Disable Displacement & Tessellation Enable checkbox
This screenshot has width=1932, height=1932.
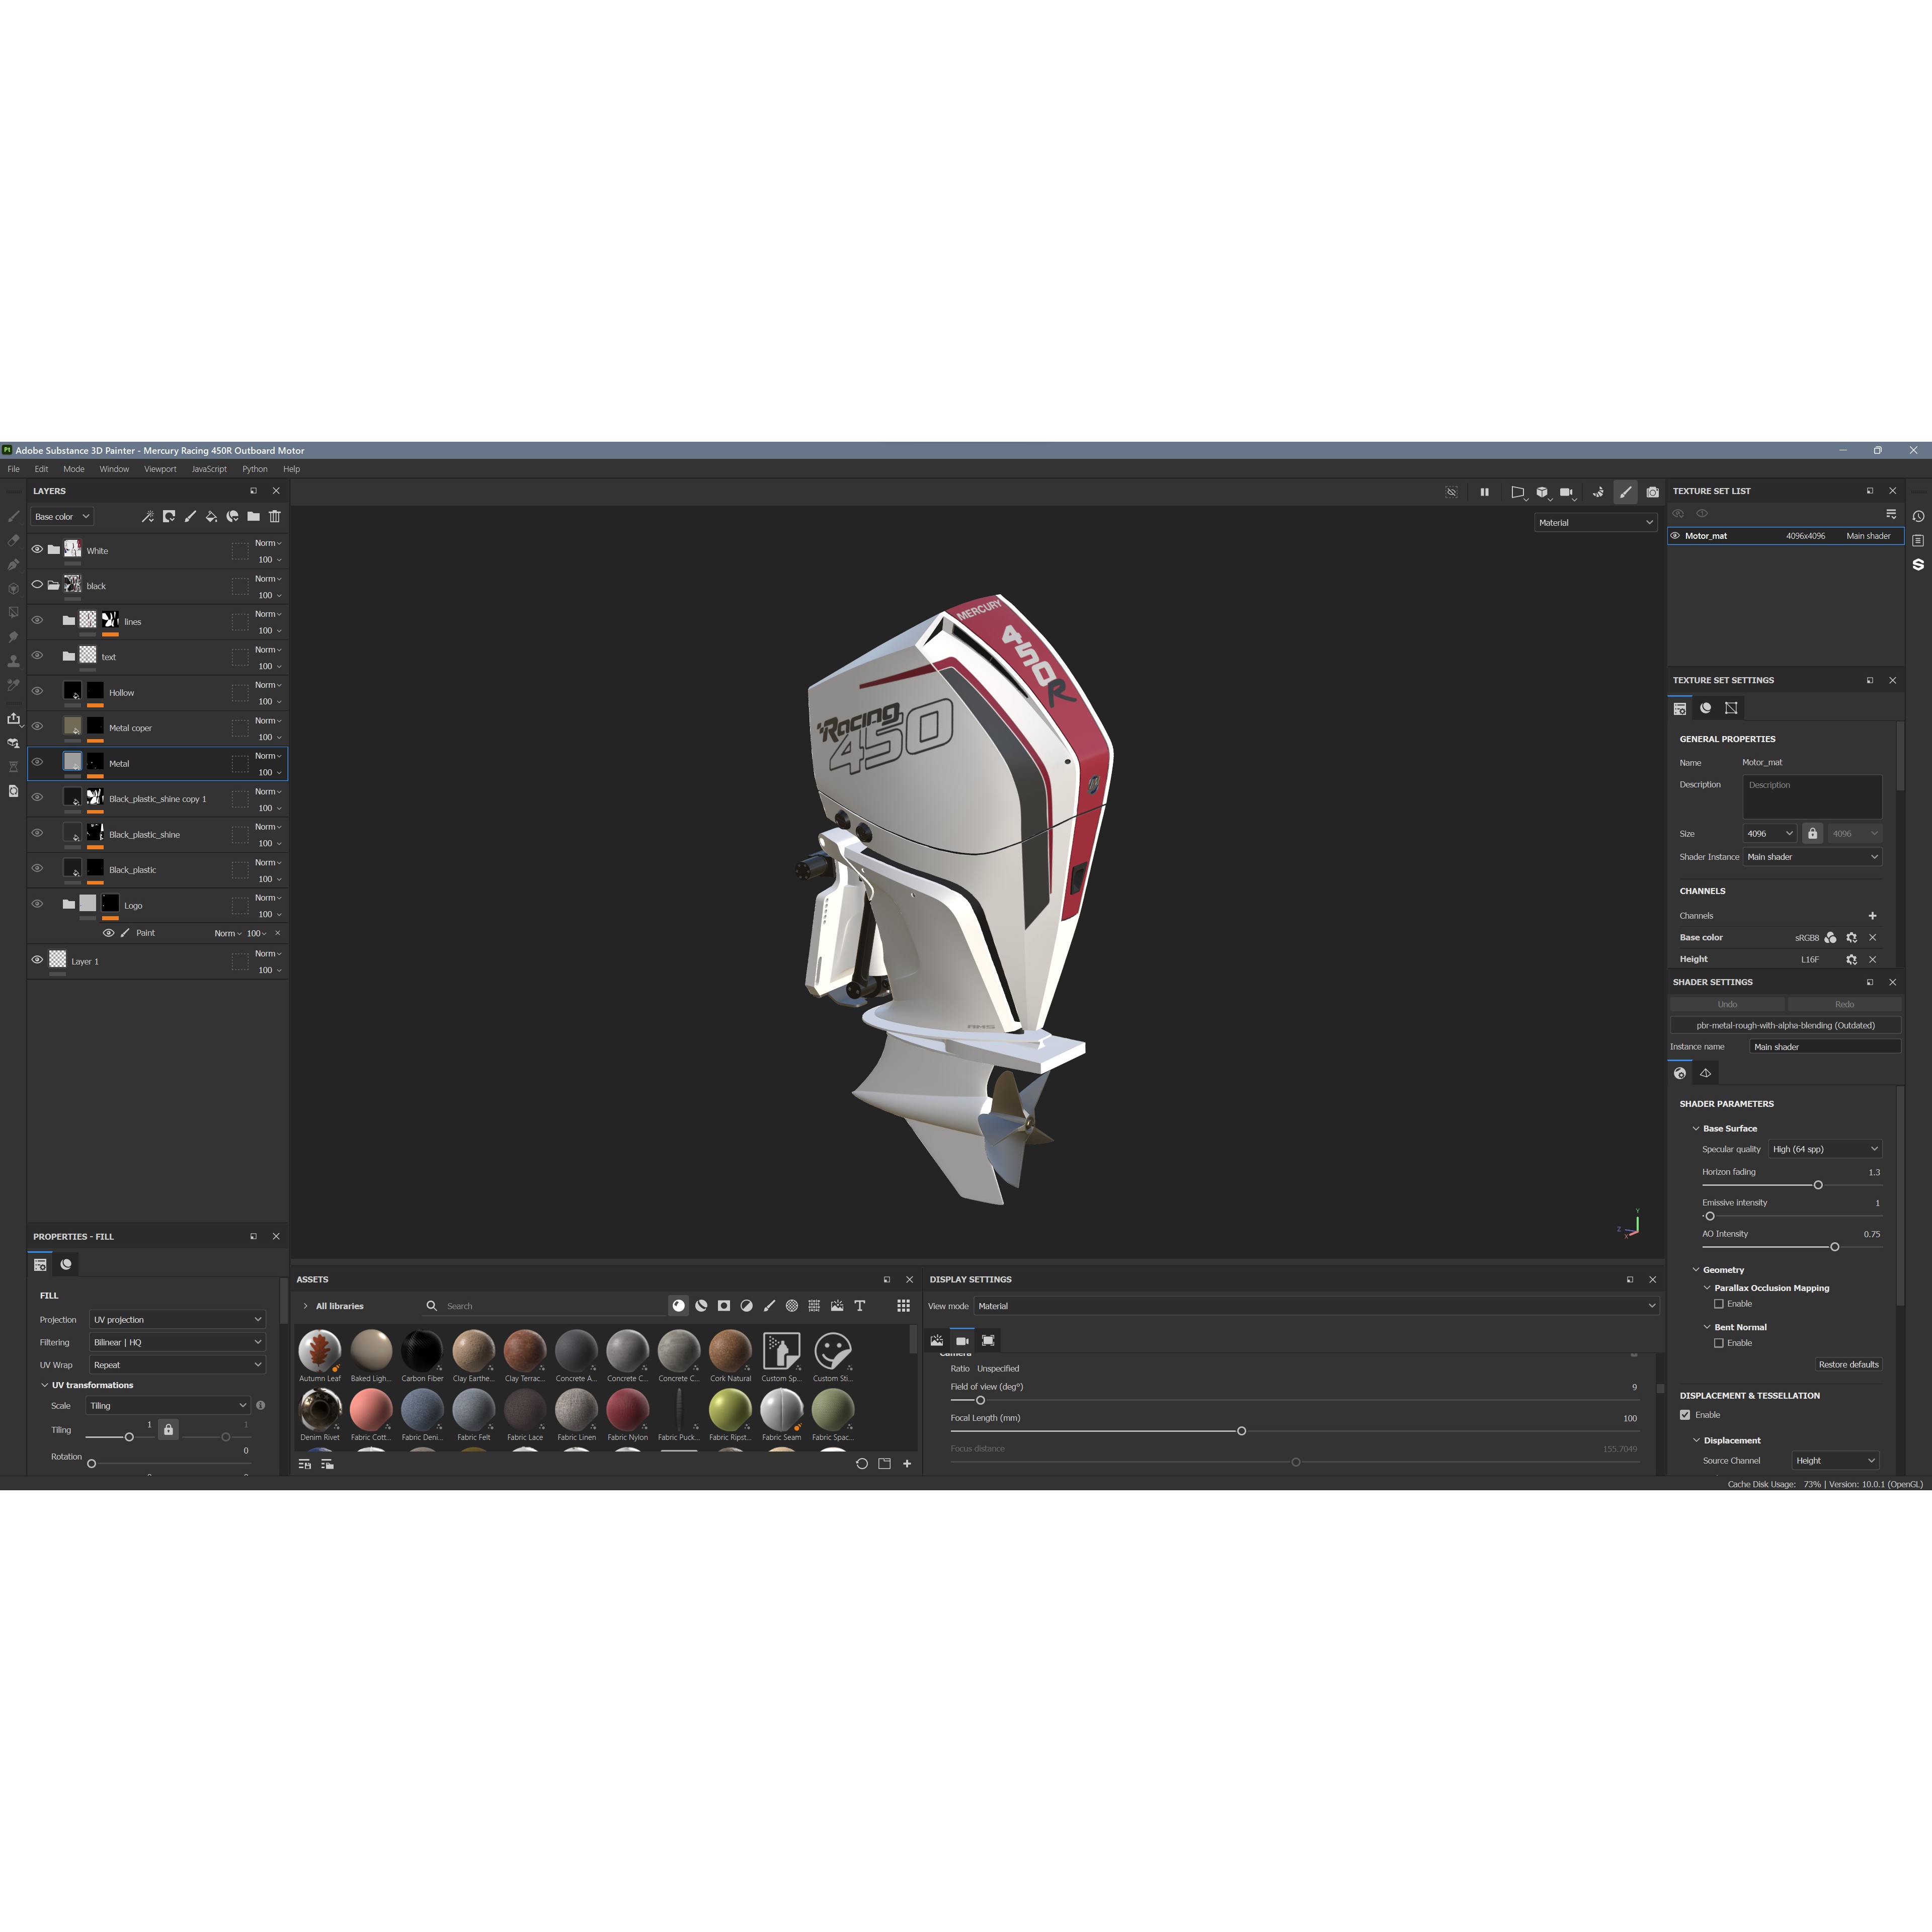click(x=1684, y=1414)
